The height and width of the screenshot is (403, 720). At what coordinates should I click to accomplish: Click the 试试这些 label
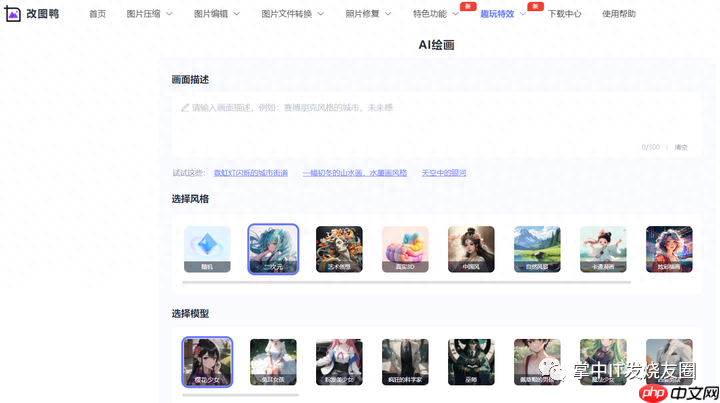coord(188,173)
